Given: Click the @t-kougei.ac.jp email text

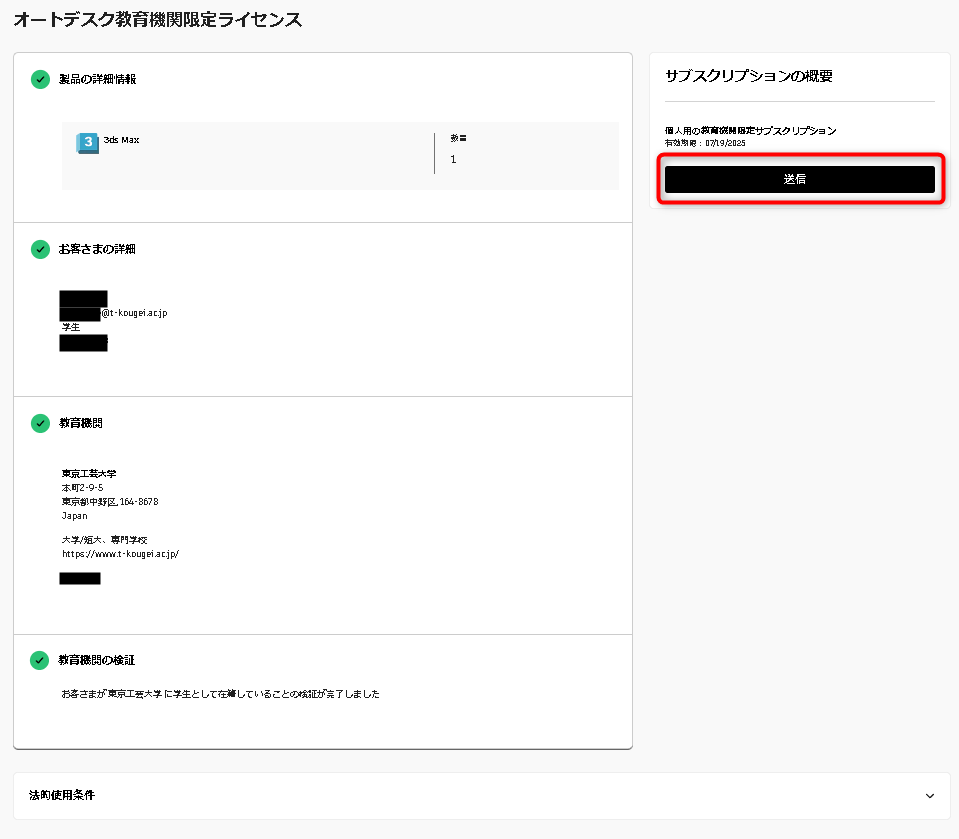Looking at the screenshot, I should 135,312.
